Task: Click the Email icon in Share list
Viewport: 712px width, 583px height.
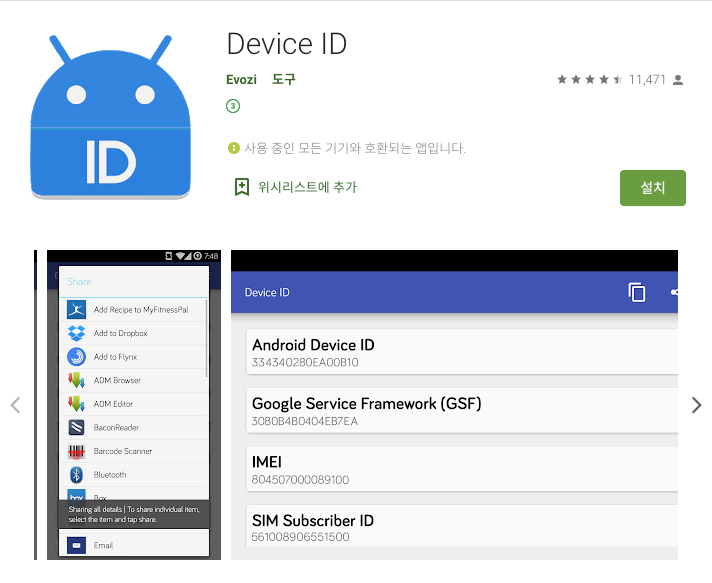Action: [76, 545]
